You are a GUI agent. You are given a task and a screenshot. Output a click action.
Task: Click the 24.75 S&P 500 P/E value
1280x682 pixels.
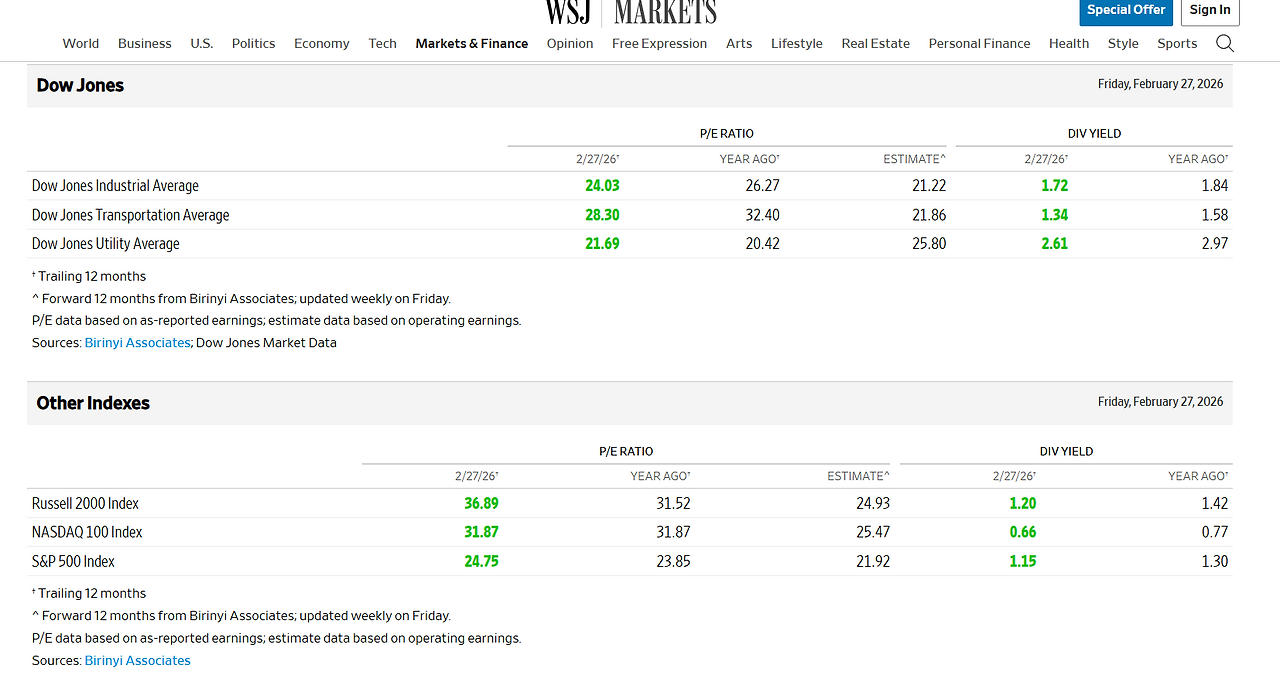coord(481,562)
